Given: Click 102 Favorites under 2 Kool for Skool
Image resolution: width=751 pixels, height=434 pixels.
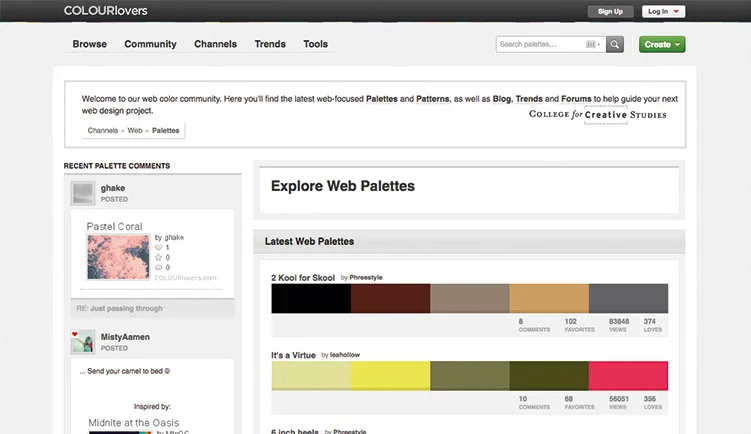Looking at the screenshot, I should (x=580, y=325).
